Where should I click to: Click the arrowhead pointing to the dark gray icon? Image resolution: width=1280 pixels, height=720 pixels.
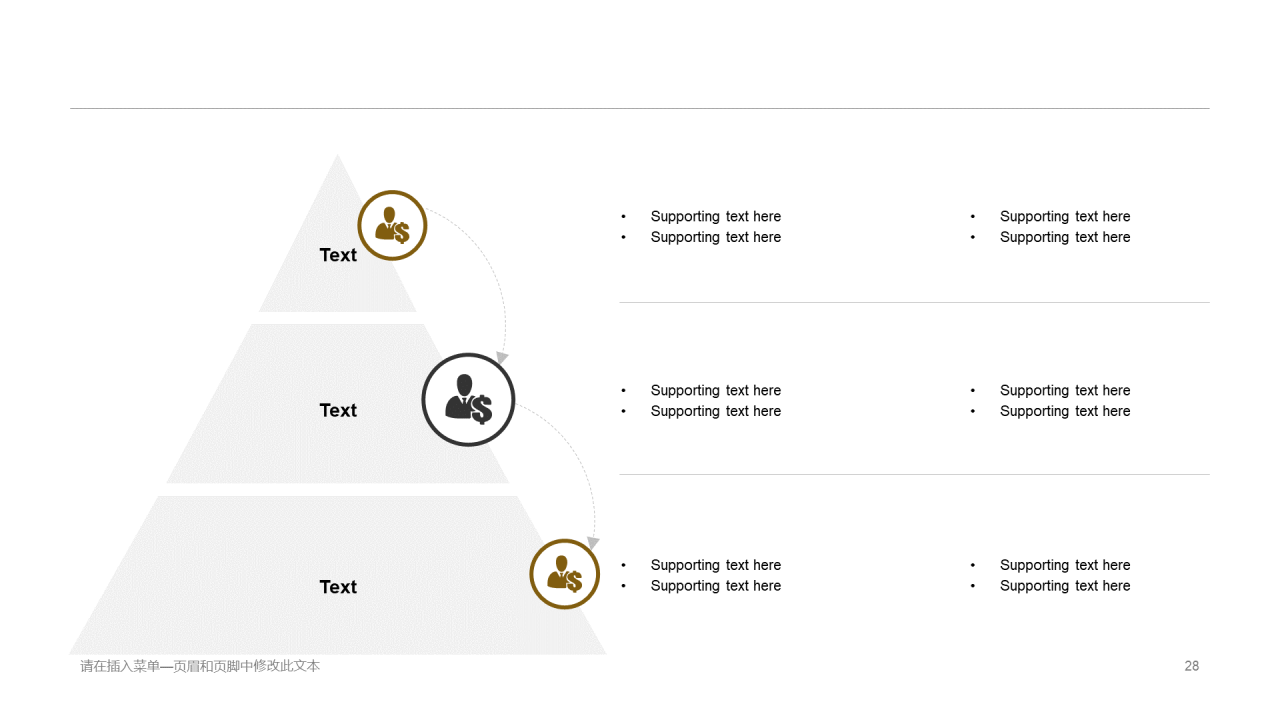(x=502, y=357)
